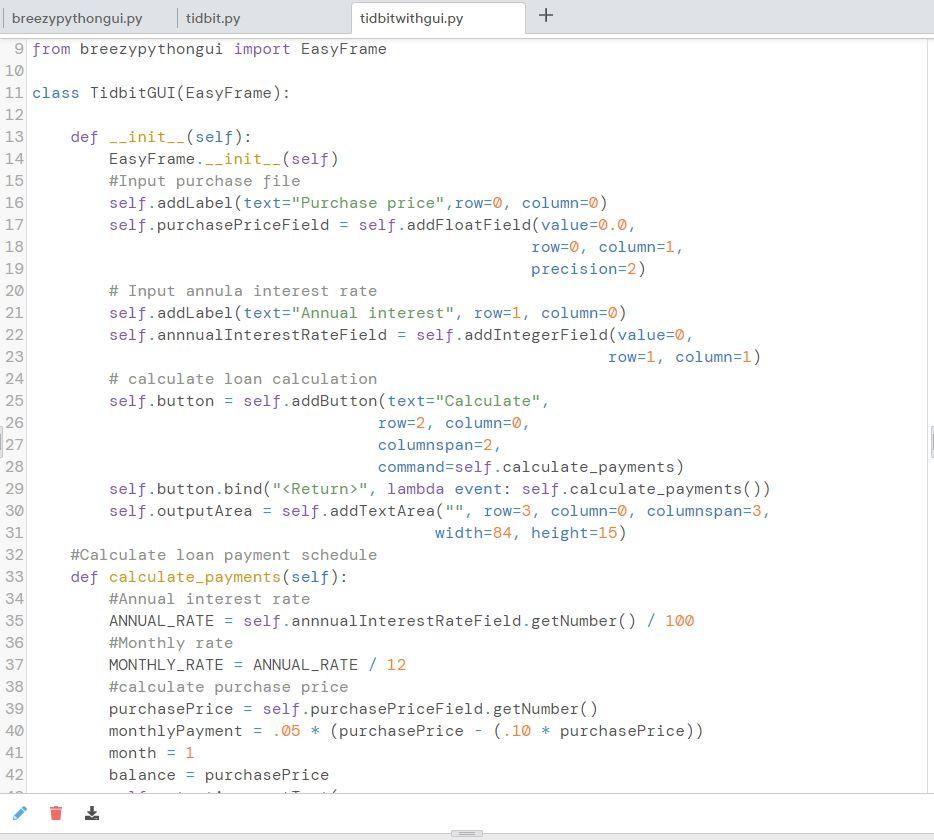The width and height of the screenshot is (934, 840).
Task: Click the '# calculate loan calculation' comment
Action: [243, 379]
